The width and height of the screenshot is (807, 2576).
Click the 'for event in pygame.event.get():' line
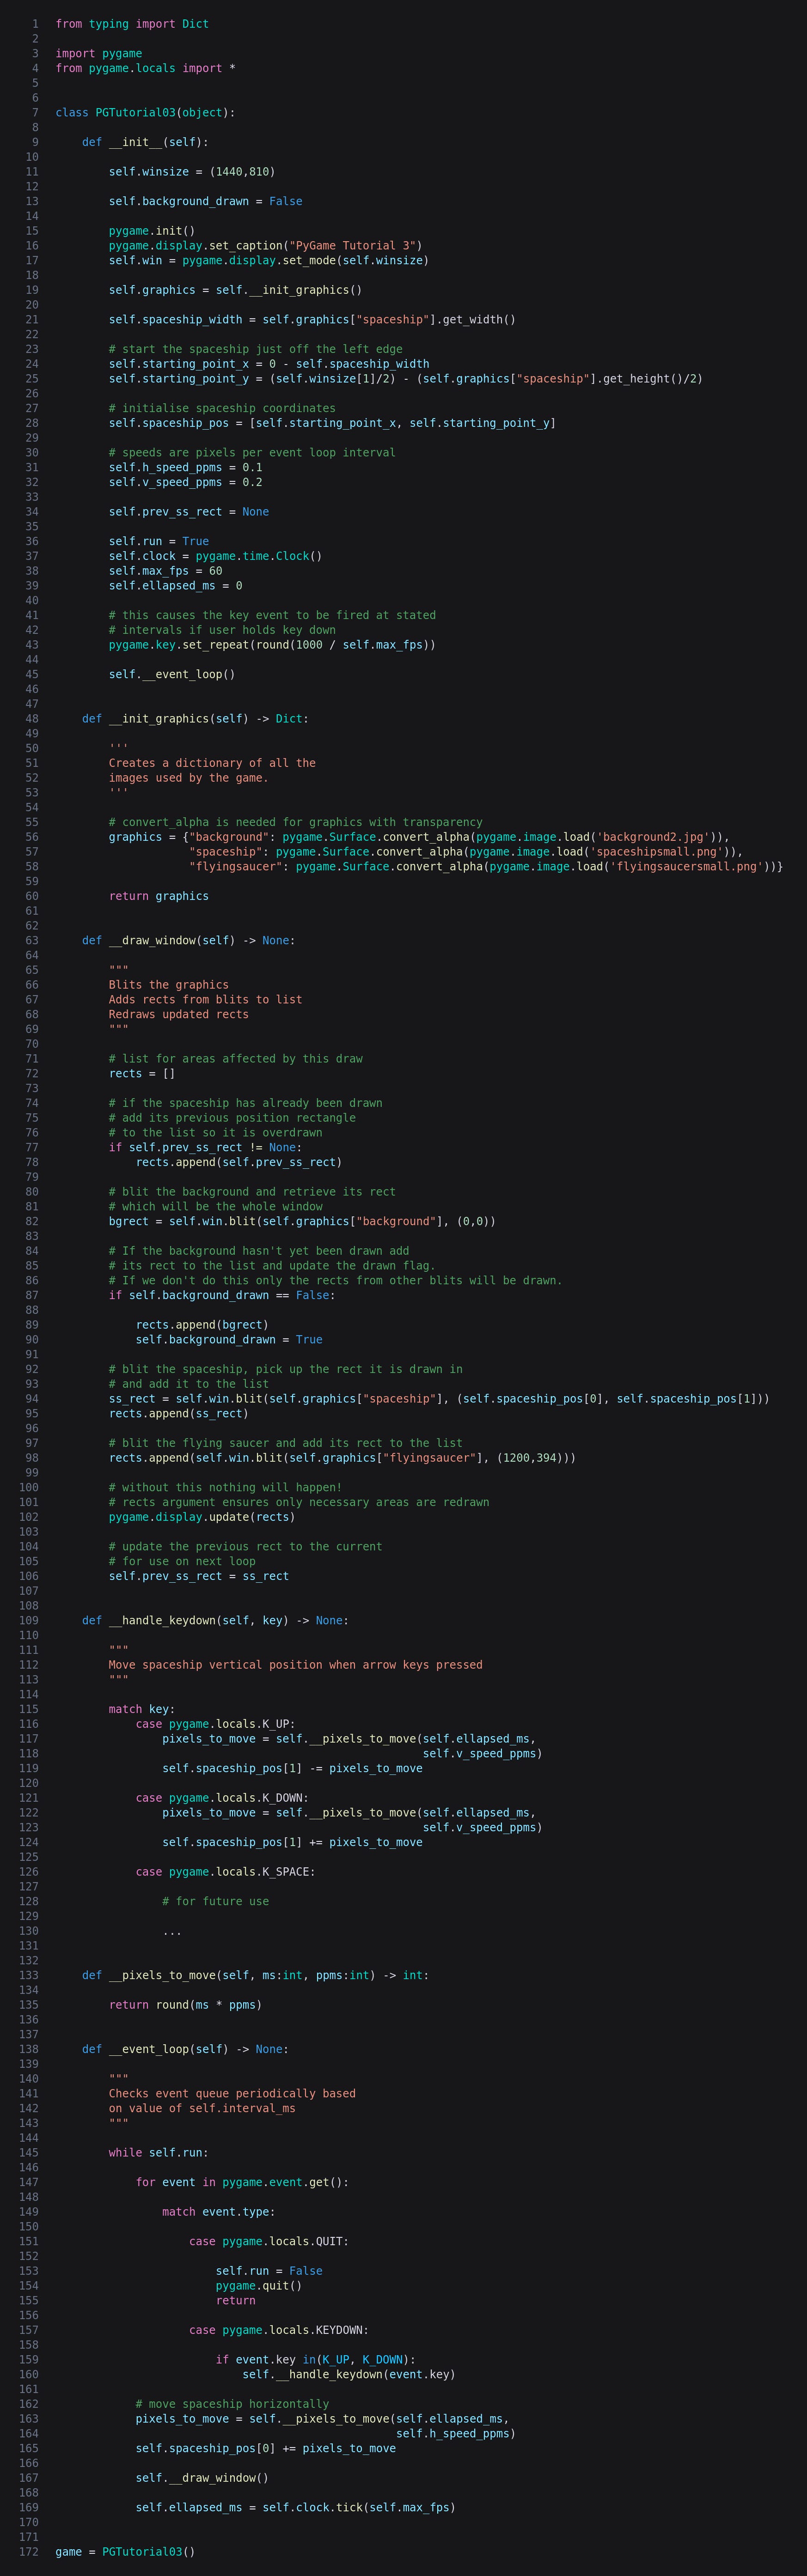(x=242, y=2183)
